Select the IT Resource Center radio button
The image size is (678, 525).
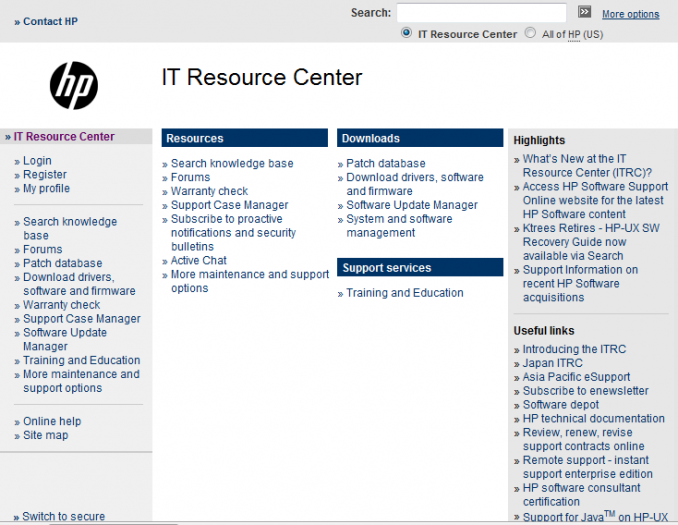[406, 33]
